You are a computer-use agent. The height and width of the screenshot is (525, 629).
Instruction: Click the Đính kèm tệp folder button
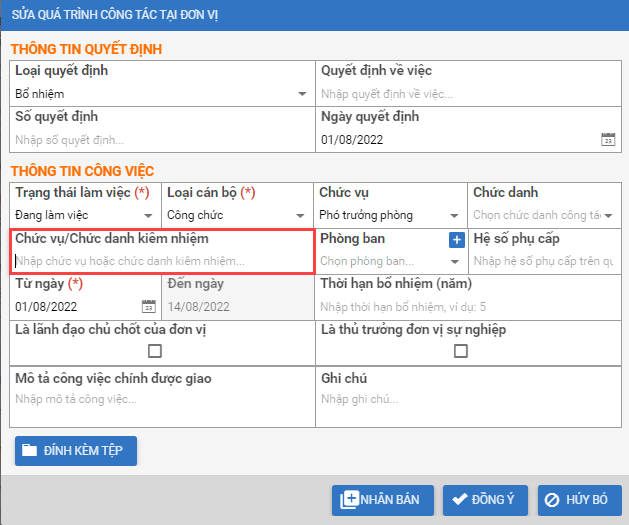[x=76, y=451]
